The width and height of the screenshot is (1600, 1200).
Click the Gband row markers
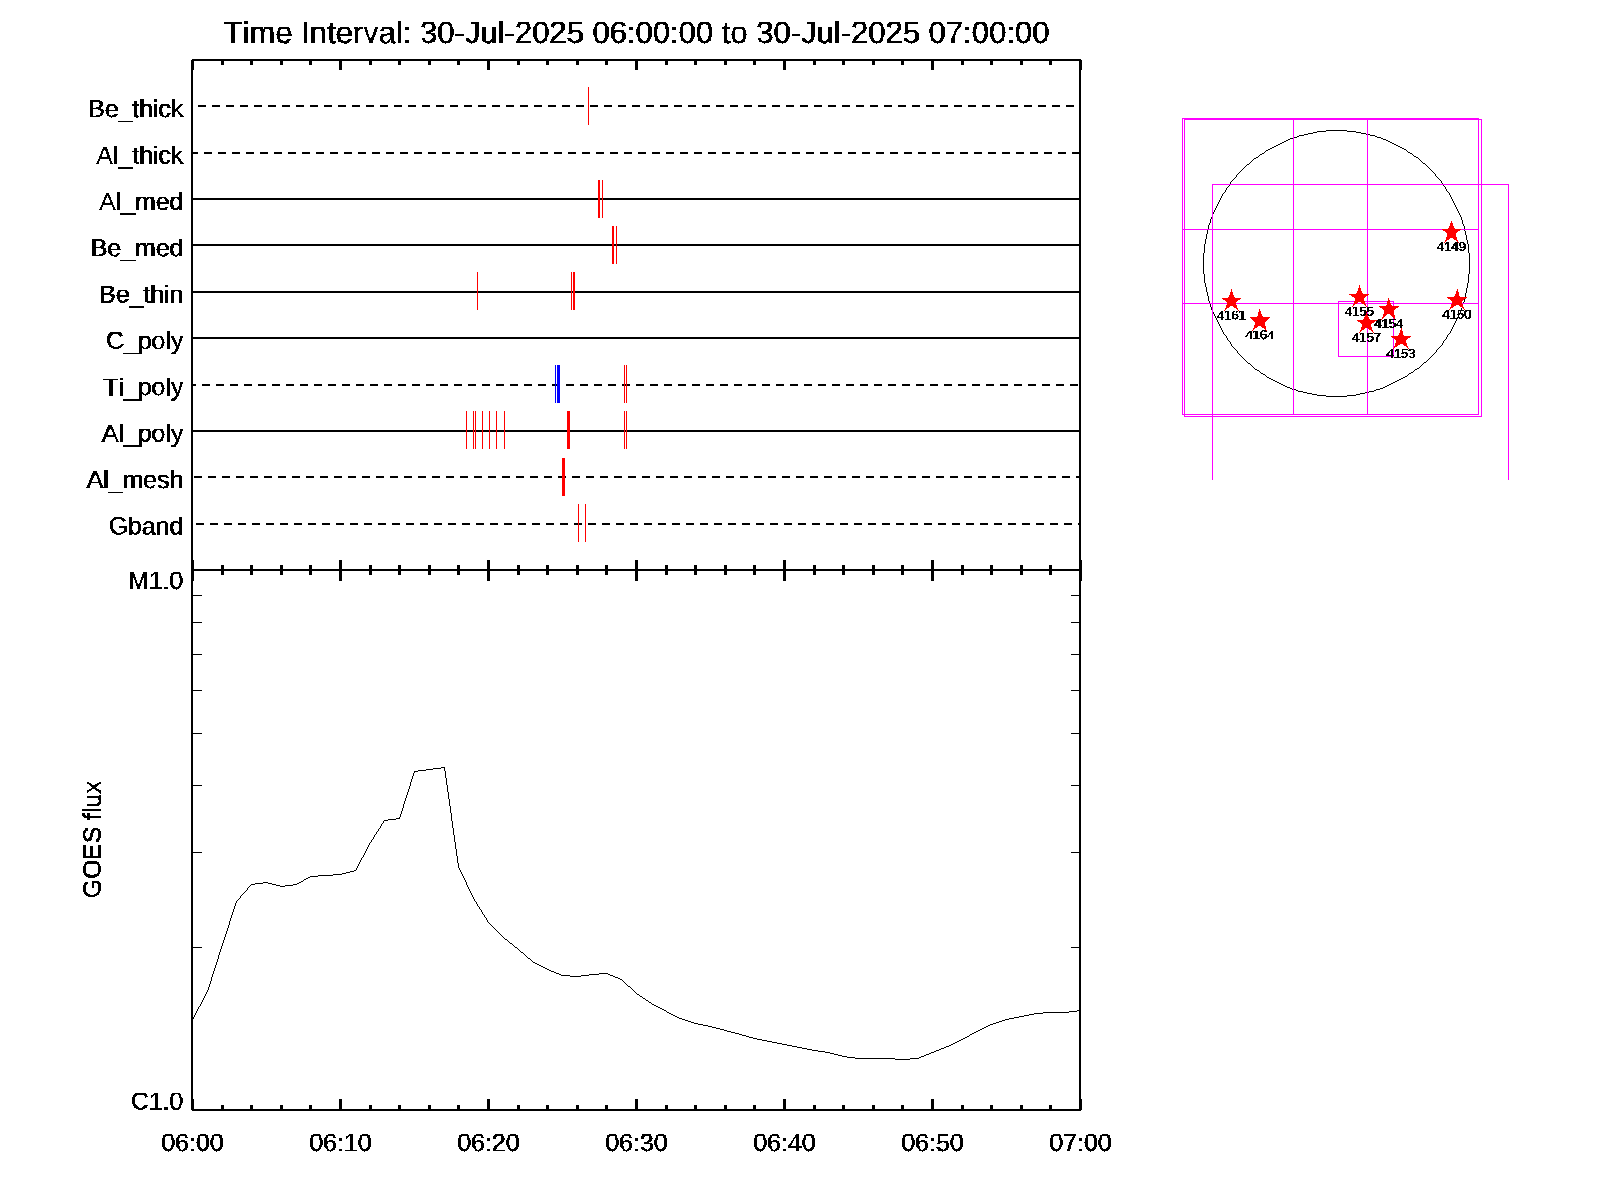[x=581, y=523]
